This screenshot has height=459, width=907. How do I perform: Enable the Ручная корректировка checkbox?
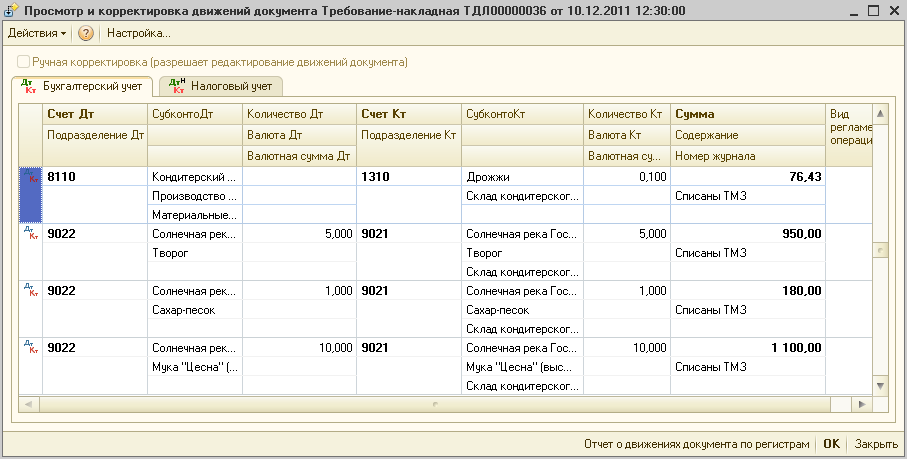coord(23,62)
